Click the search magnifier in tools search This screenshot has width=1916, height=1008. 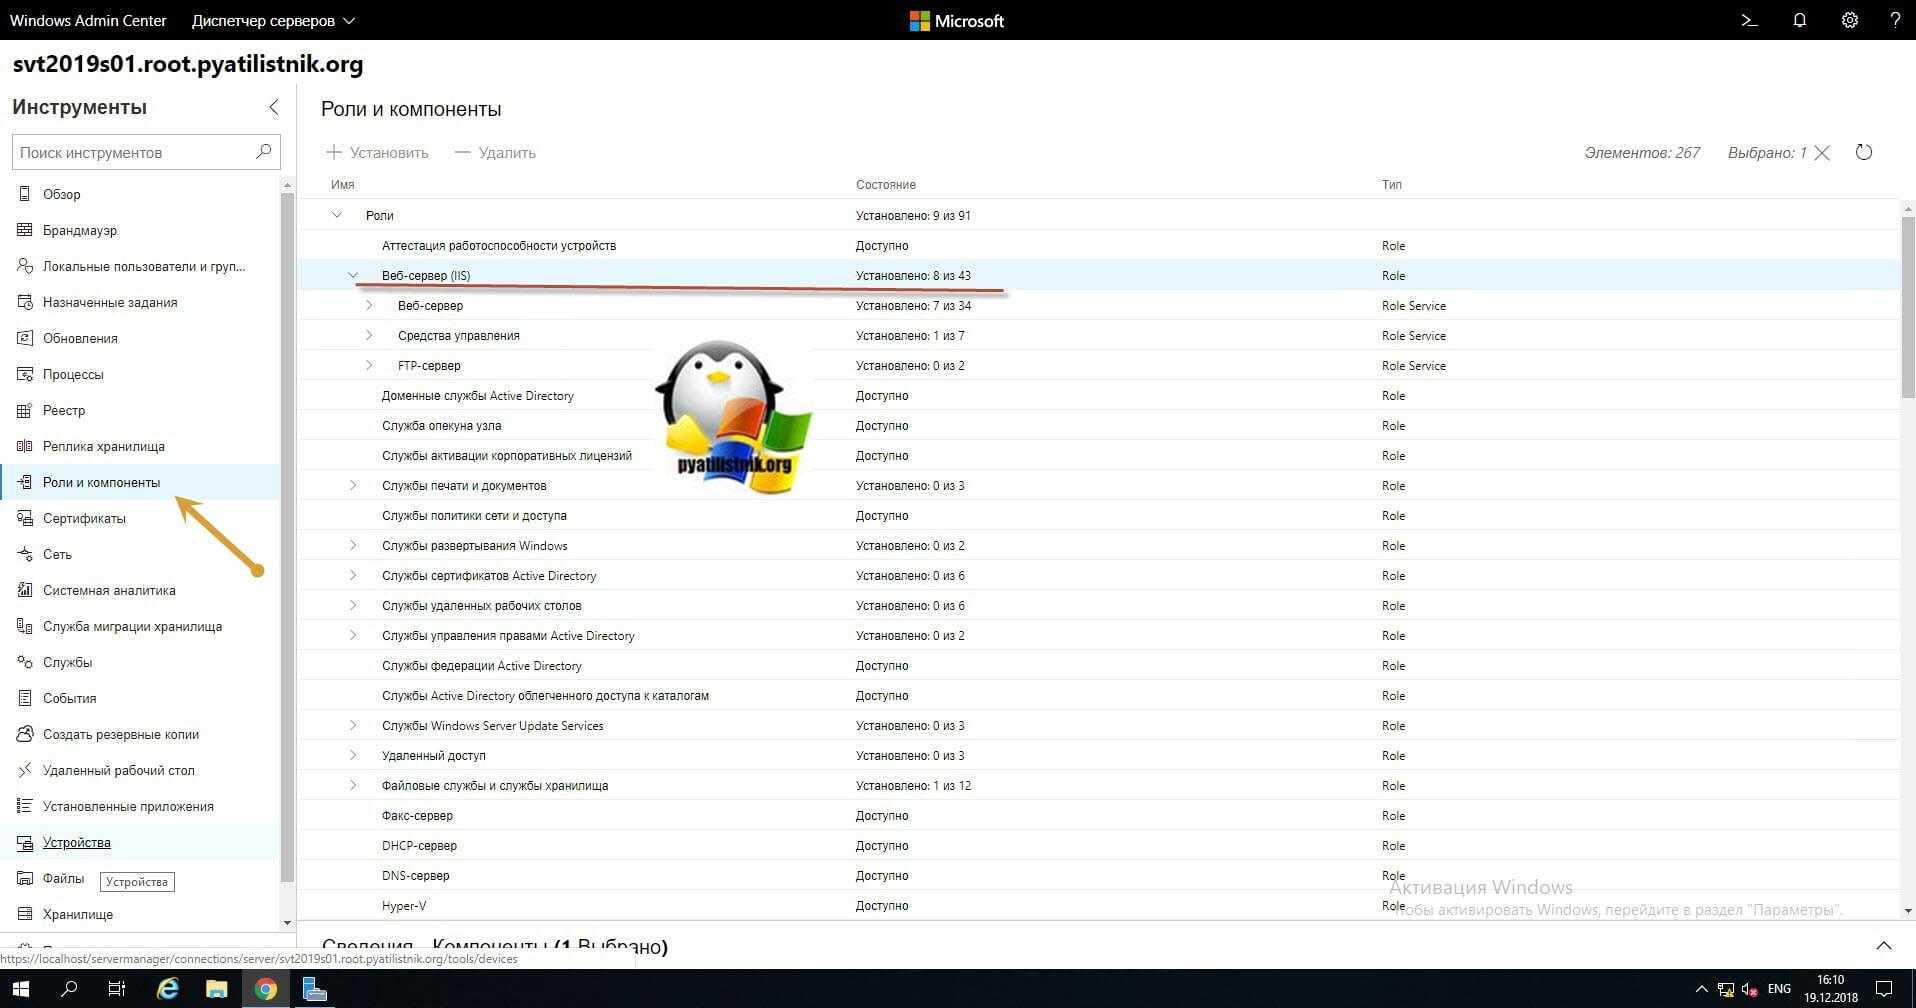pyautogui.click(x=263, y=152)
